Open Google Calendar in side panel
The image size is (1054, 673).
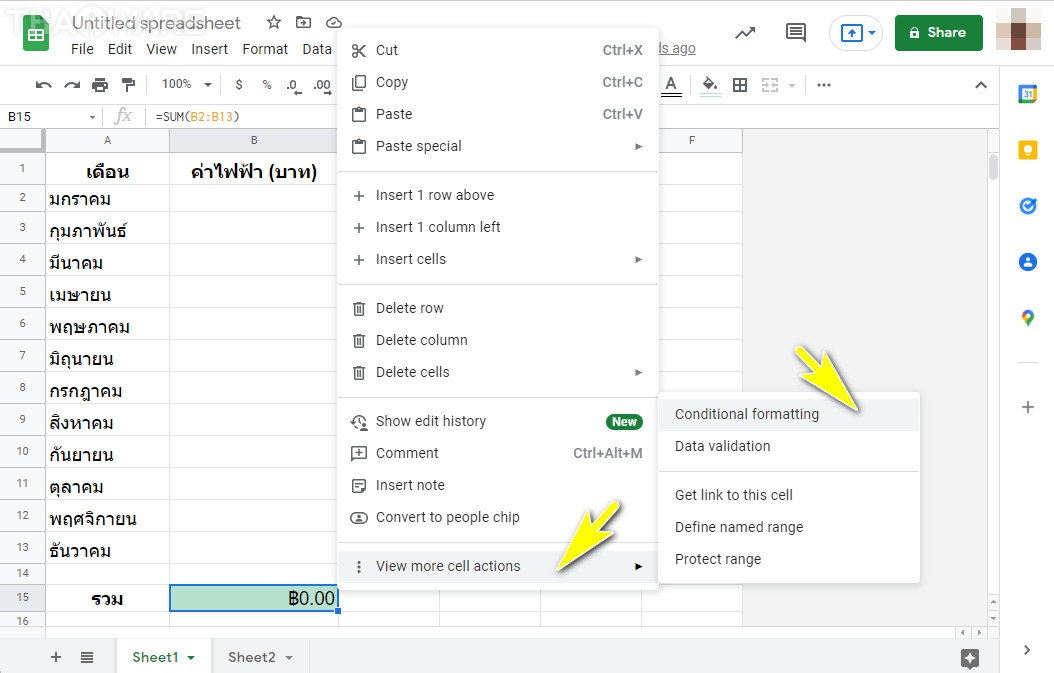(x=1027, y=94)
